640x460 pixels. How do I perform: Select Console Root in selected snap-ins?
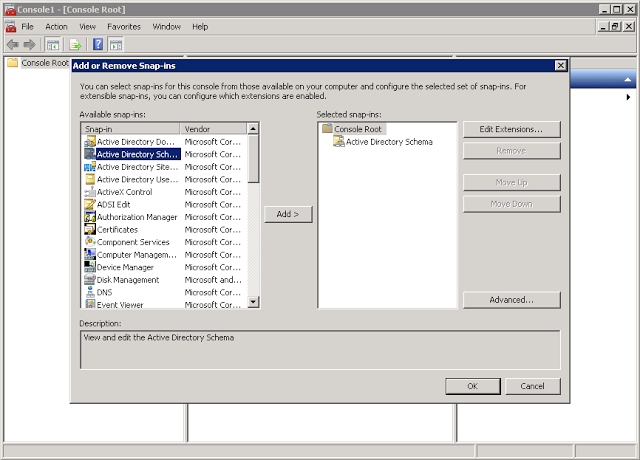358,129
